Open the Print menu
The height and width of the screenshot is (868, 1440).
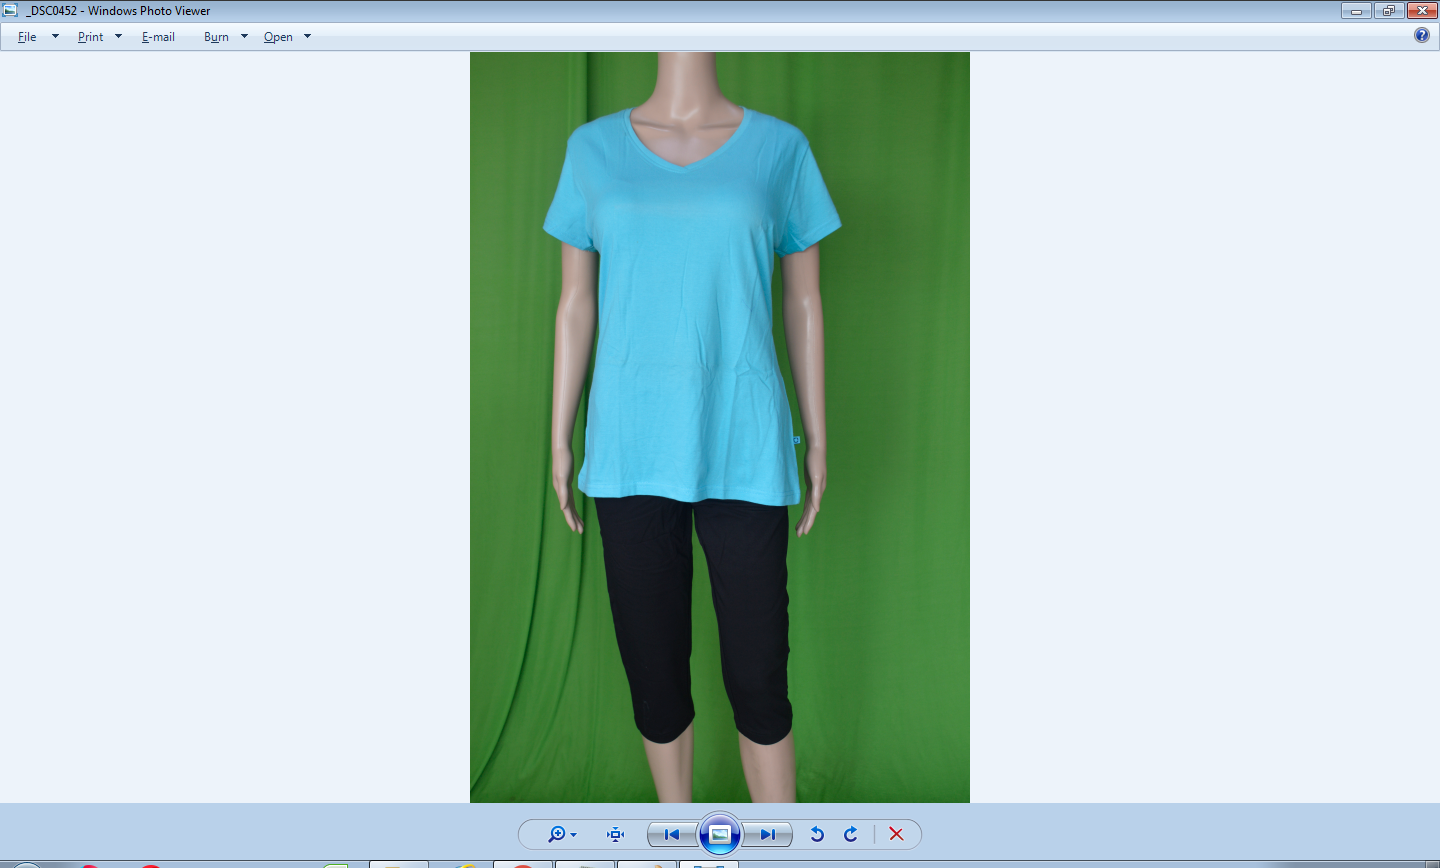[90, 37]
